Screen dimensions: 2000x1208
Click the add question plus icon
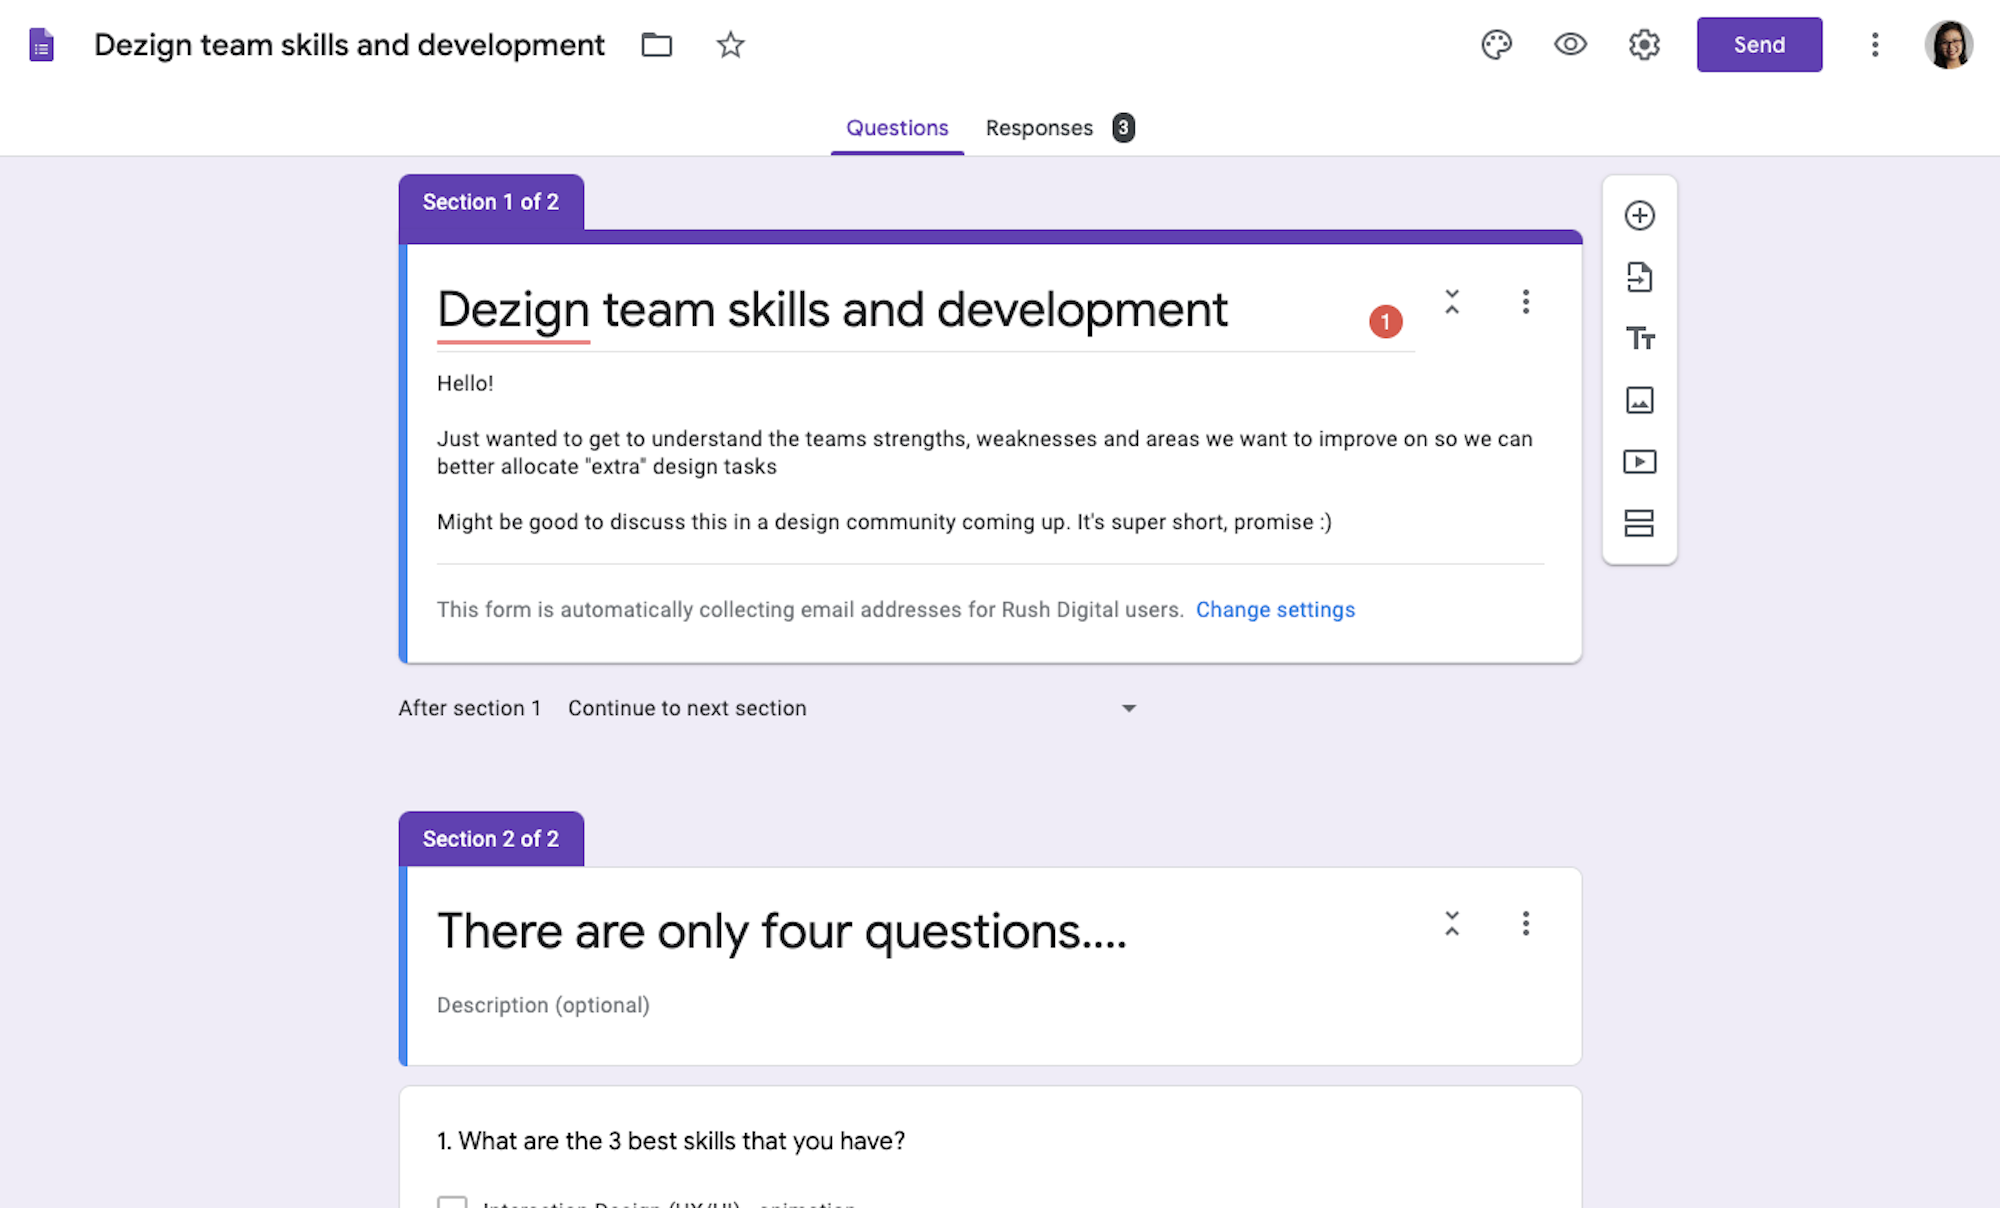(1639, 216)
